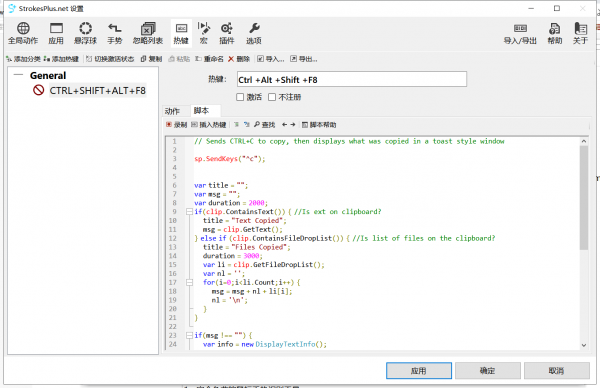Open the 关于 about page
Screen dimensions: 600x388
pyautogui.click(x=580, y=33)
